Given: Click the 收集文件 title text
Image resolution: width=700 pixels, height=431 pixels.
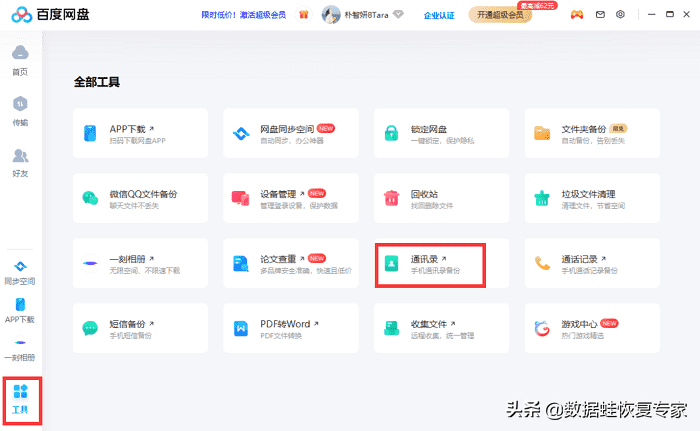Looking at the screenshot, I should coord(429,324).
